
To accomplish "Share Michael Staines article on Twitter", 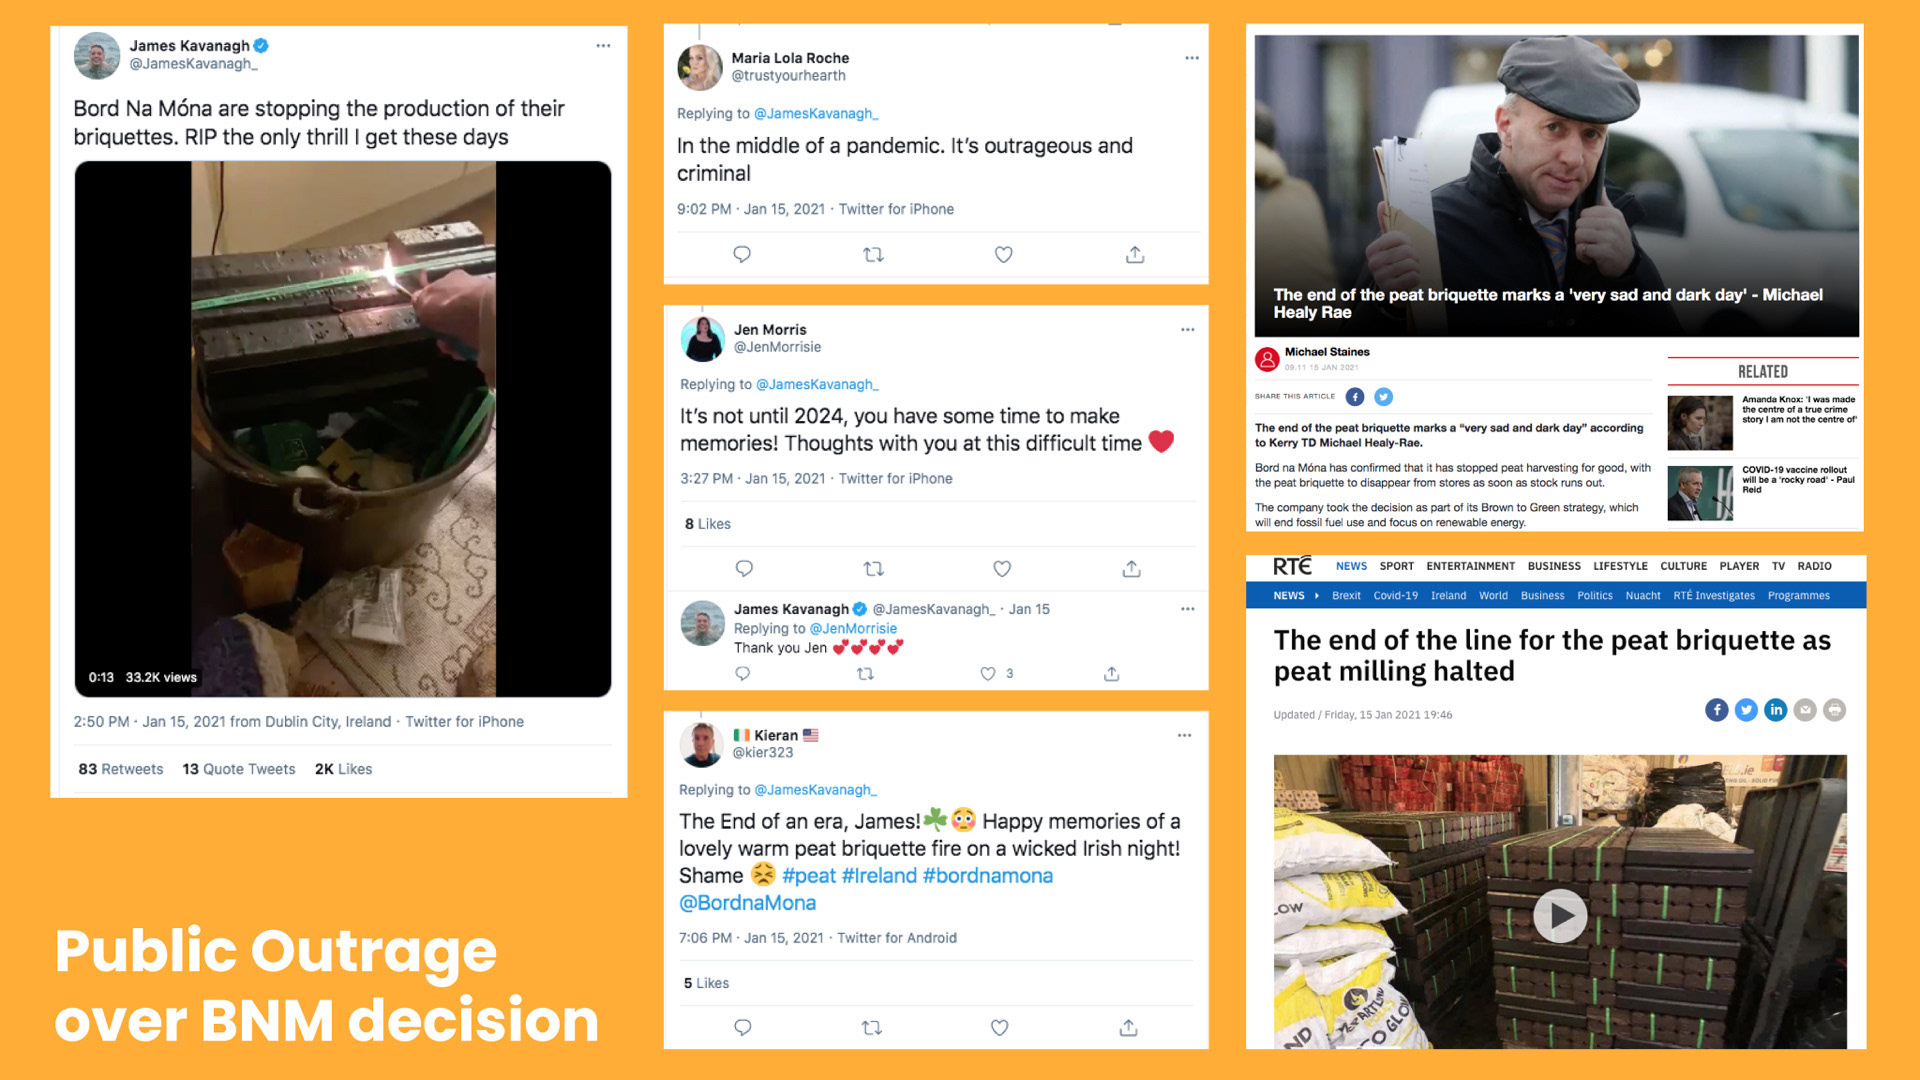I will pos(1383,397).
